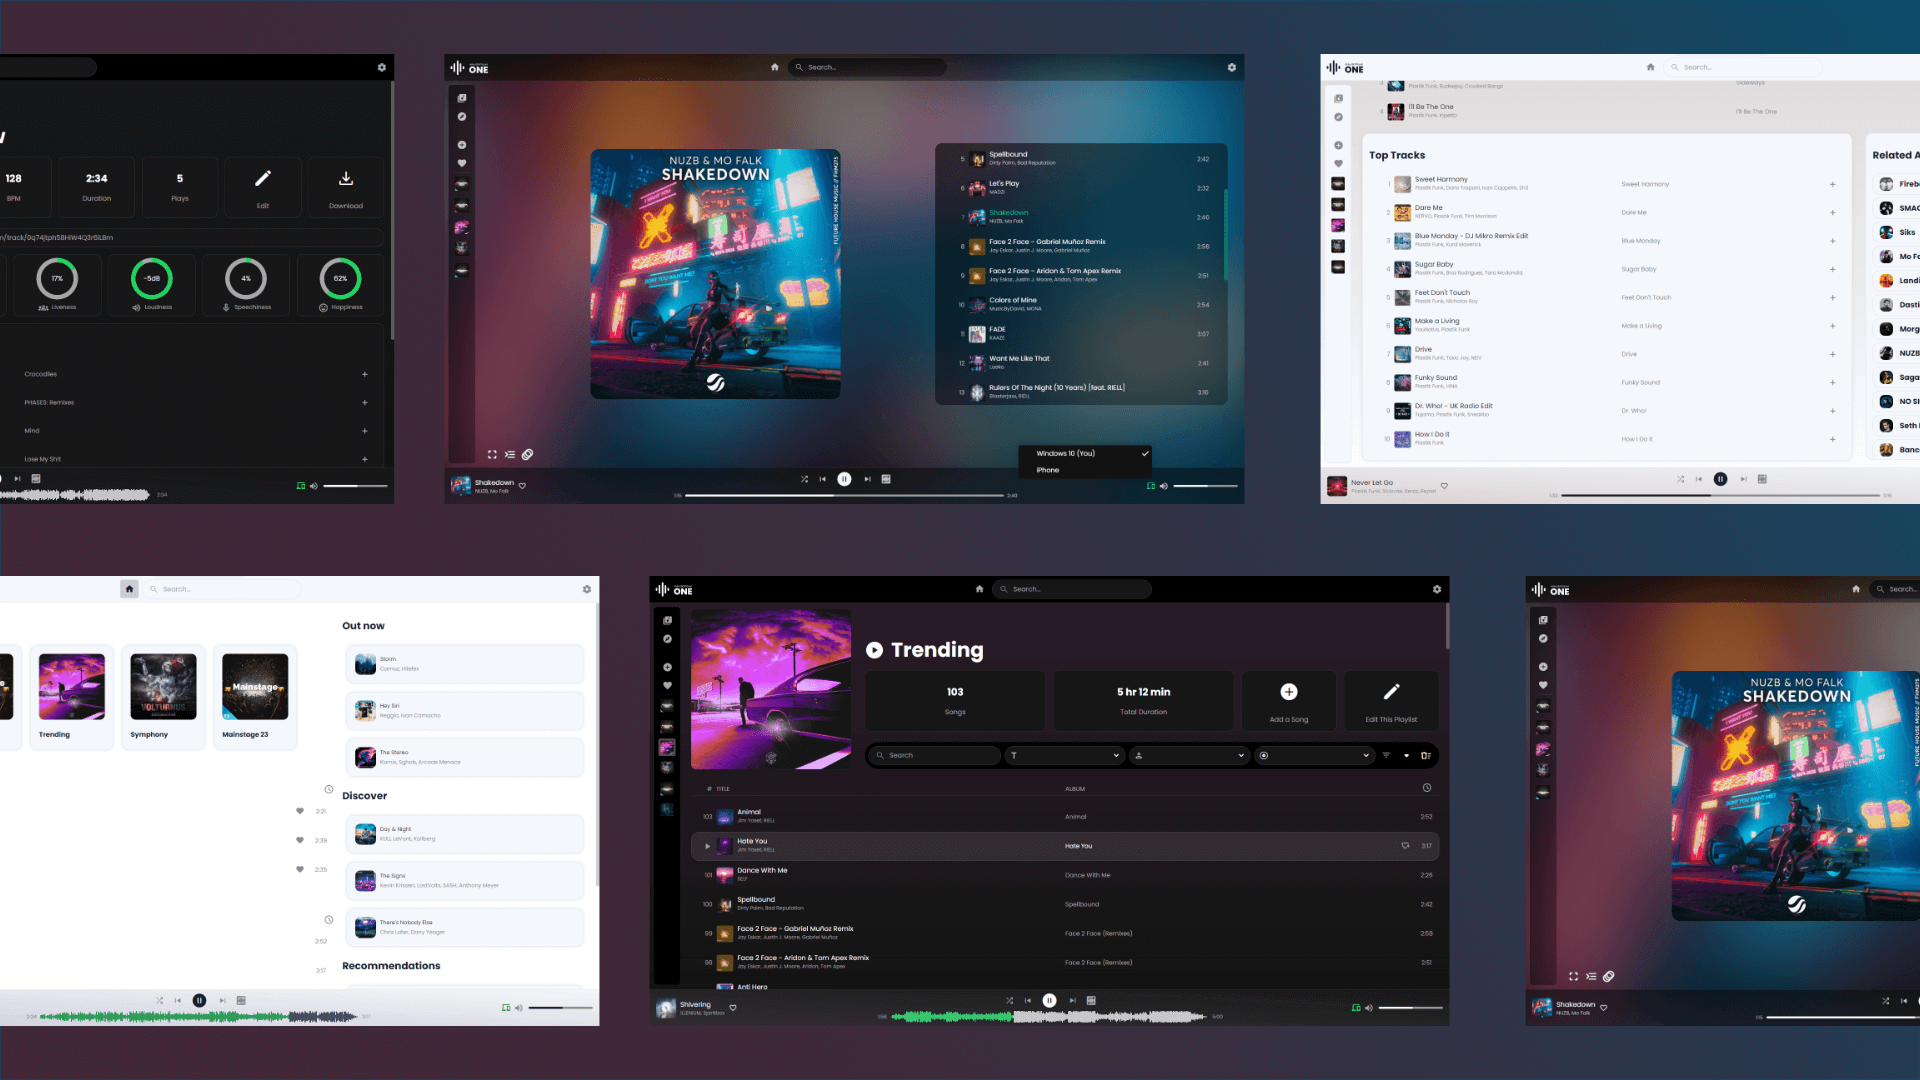Add track to Mind playlist via plus

coord(365,431)
